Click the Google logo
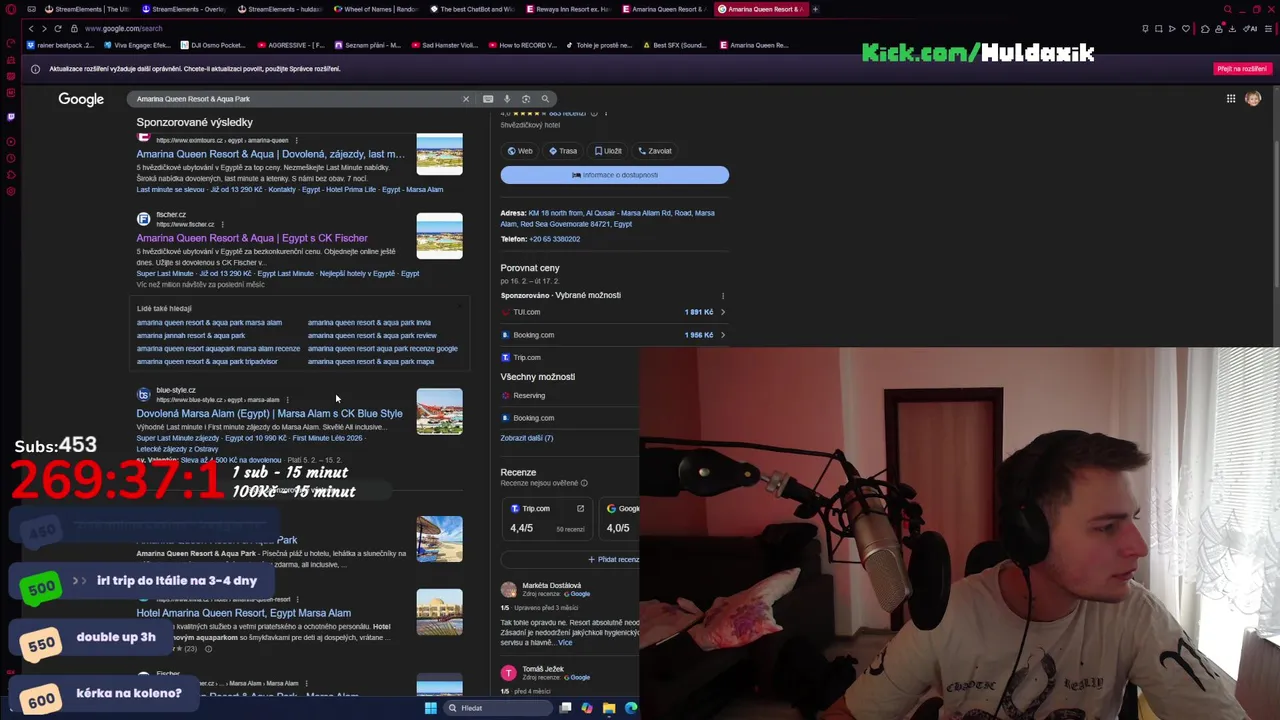The width and height of the screenshot is (1280, 720). pyautogui.click(x=81, y=99)
